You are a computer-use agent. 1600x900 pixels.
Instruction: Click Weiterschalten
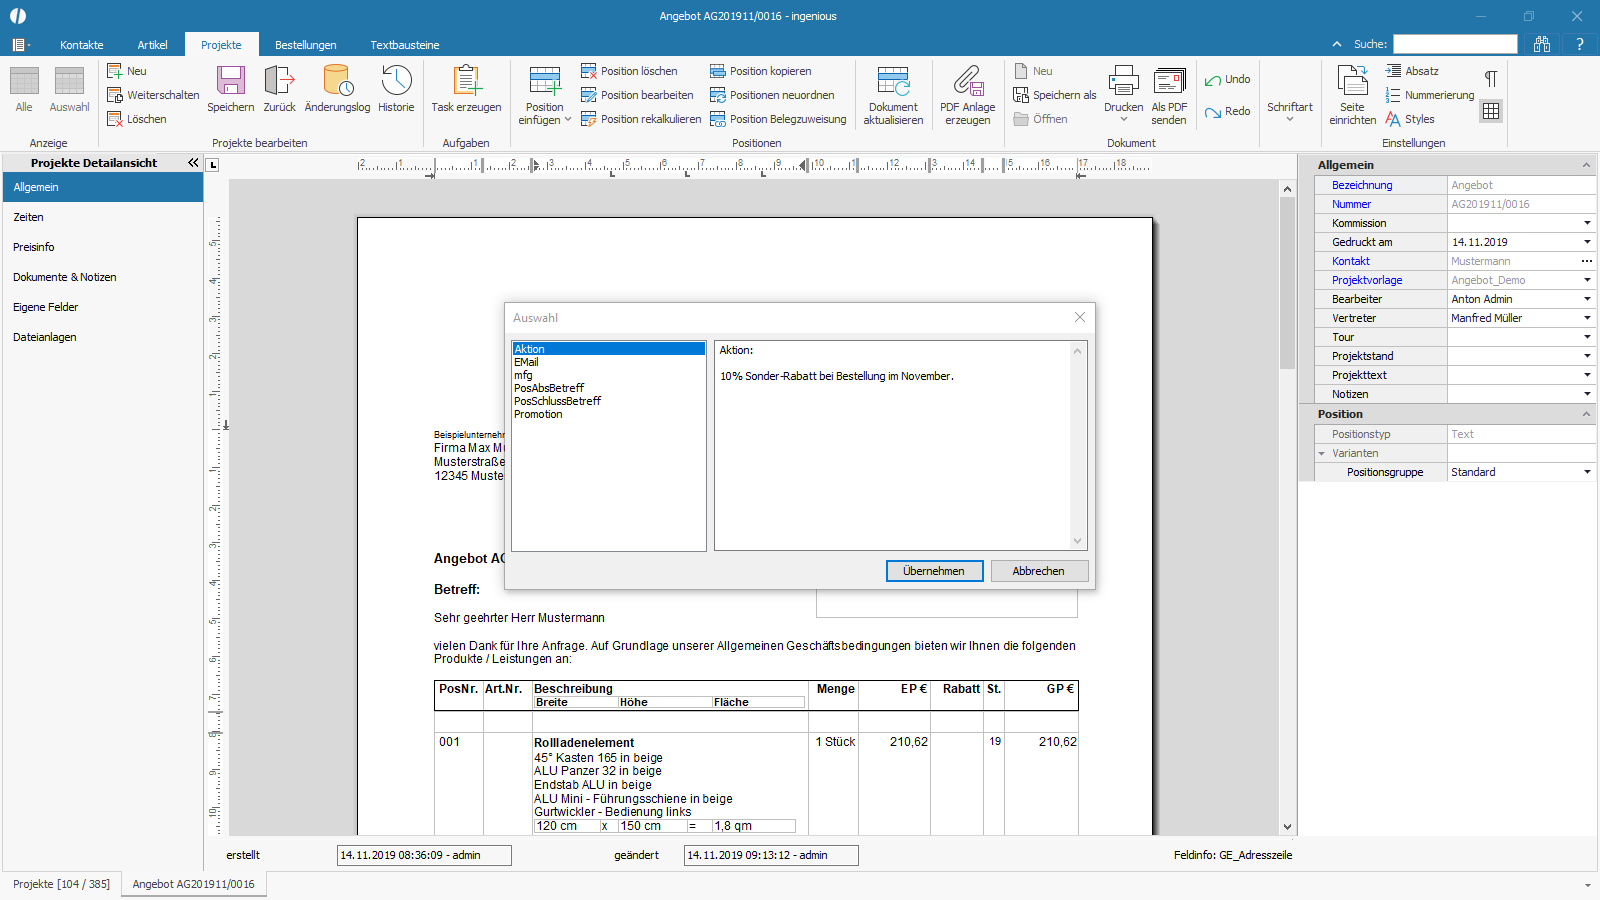point(153,95)
